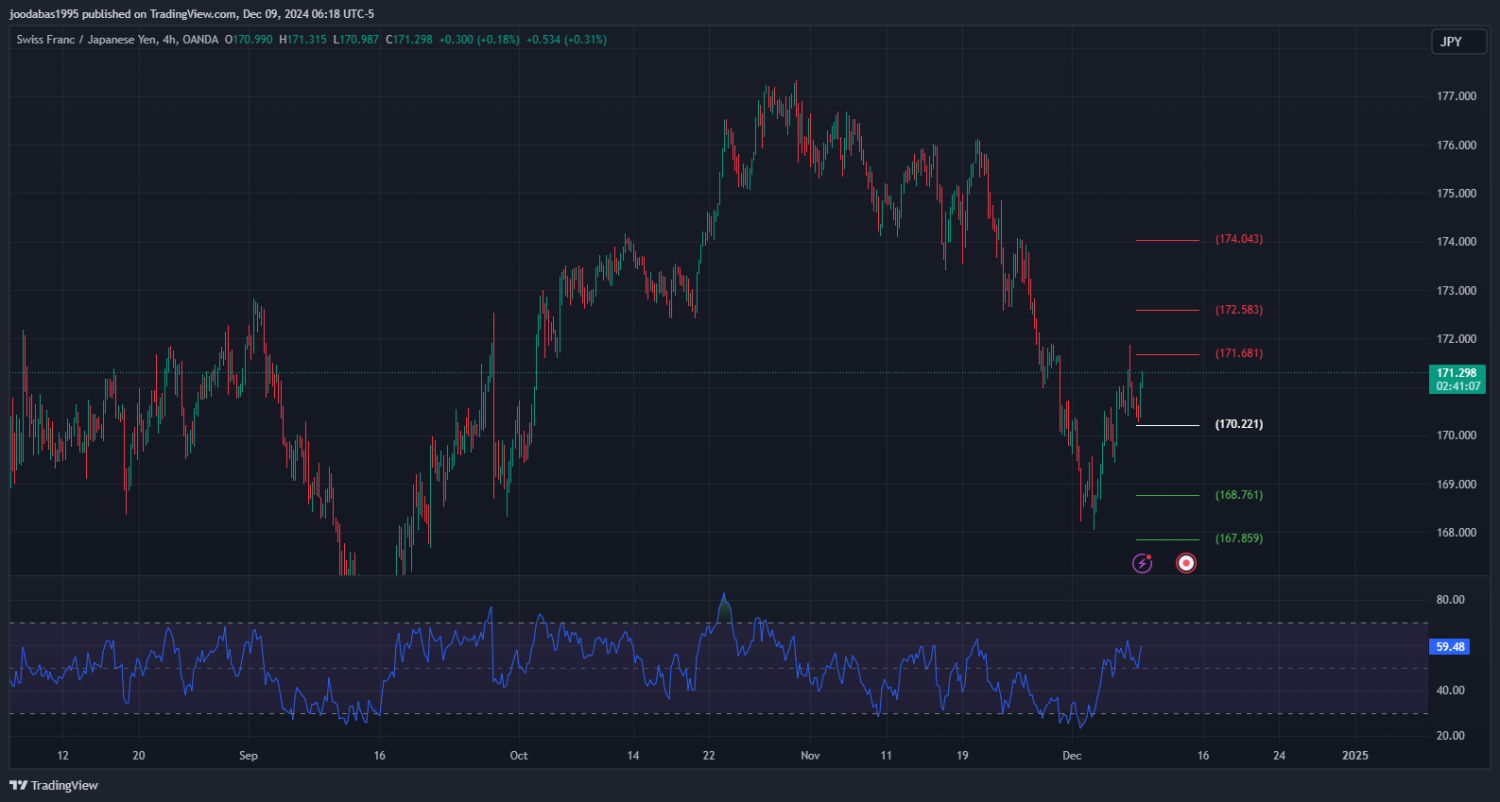Click the purple lightning bolt event icon
Viewport: 1500px width, 802px height.
pos(1142,563)
